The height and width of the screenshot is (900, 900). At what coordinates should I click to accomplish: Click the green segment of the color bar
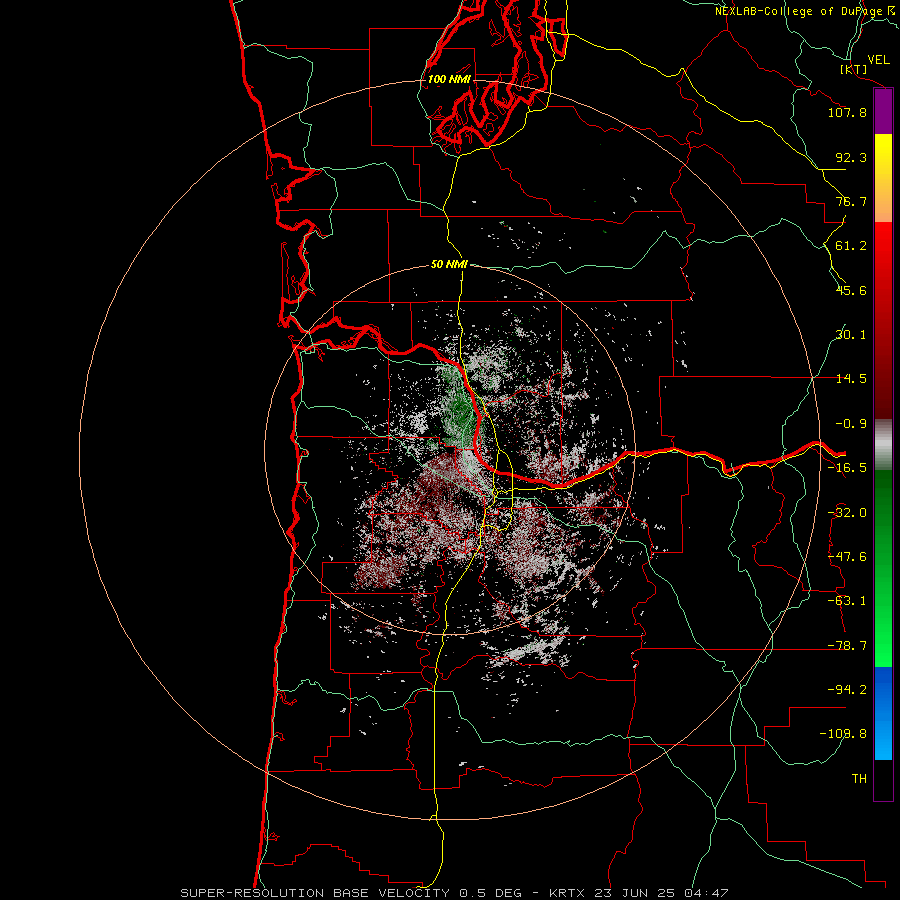[x=883, y=568]
